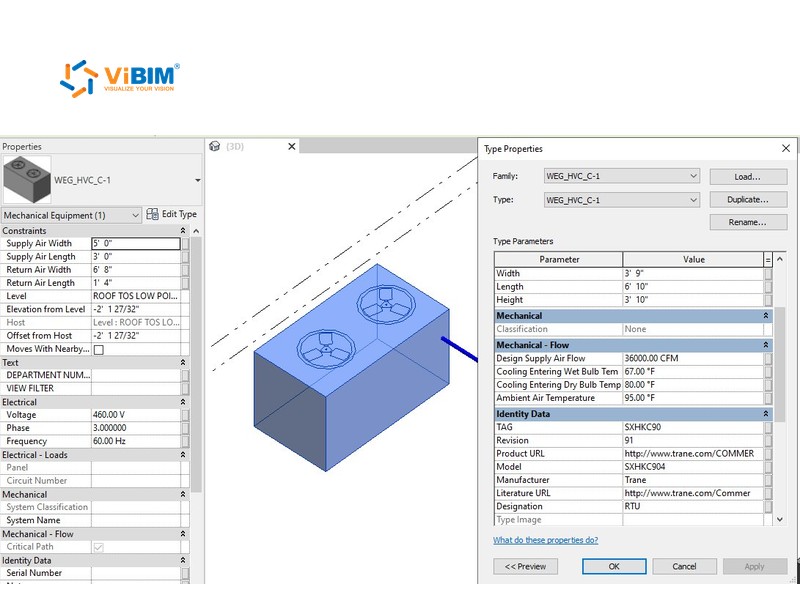Click the Parameter column header
The image size is (800, 600).
click(x=559, y=259)
